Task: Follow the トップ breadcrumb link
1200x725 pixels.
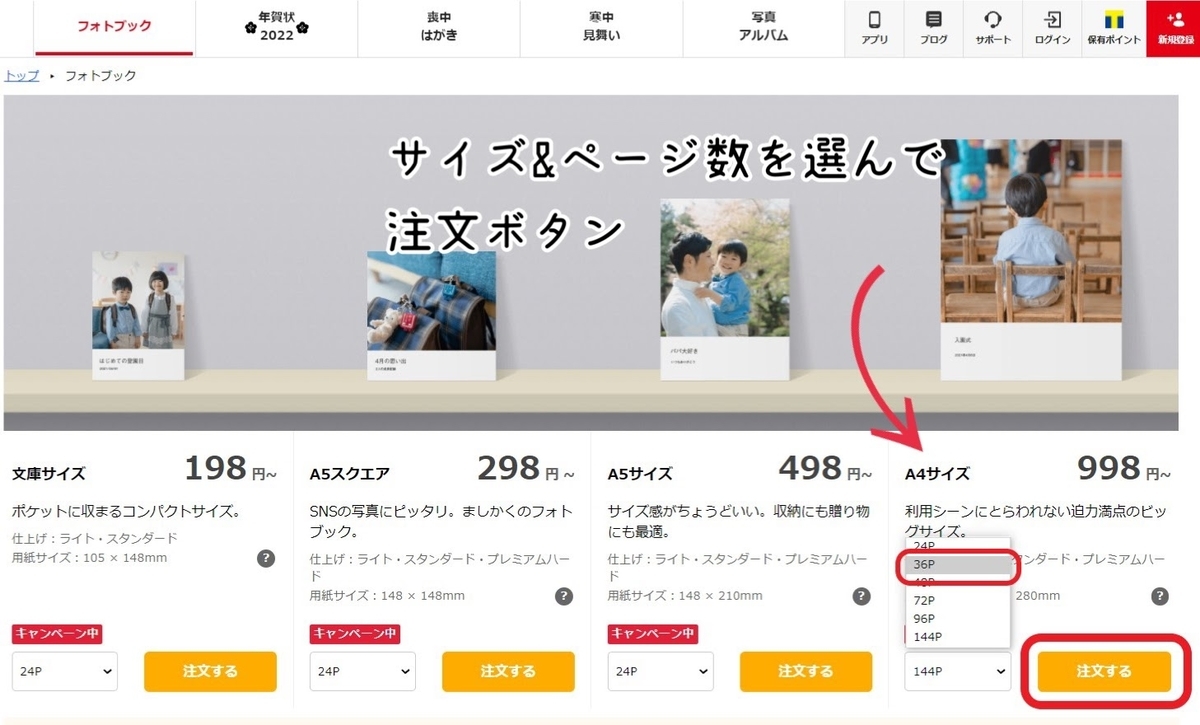Action: click(x=22, y=75)
